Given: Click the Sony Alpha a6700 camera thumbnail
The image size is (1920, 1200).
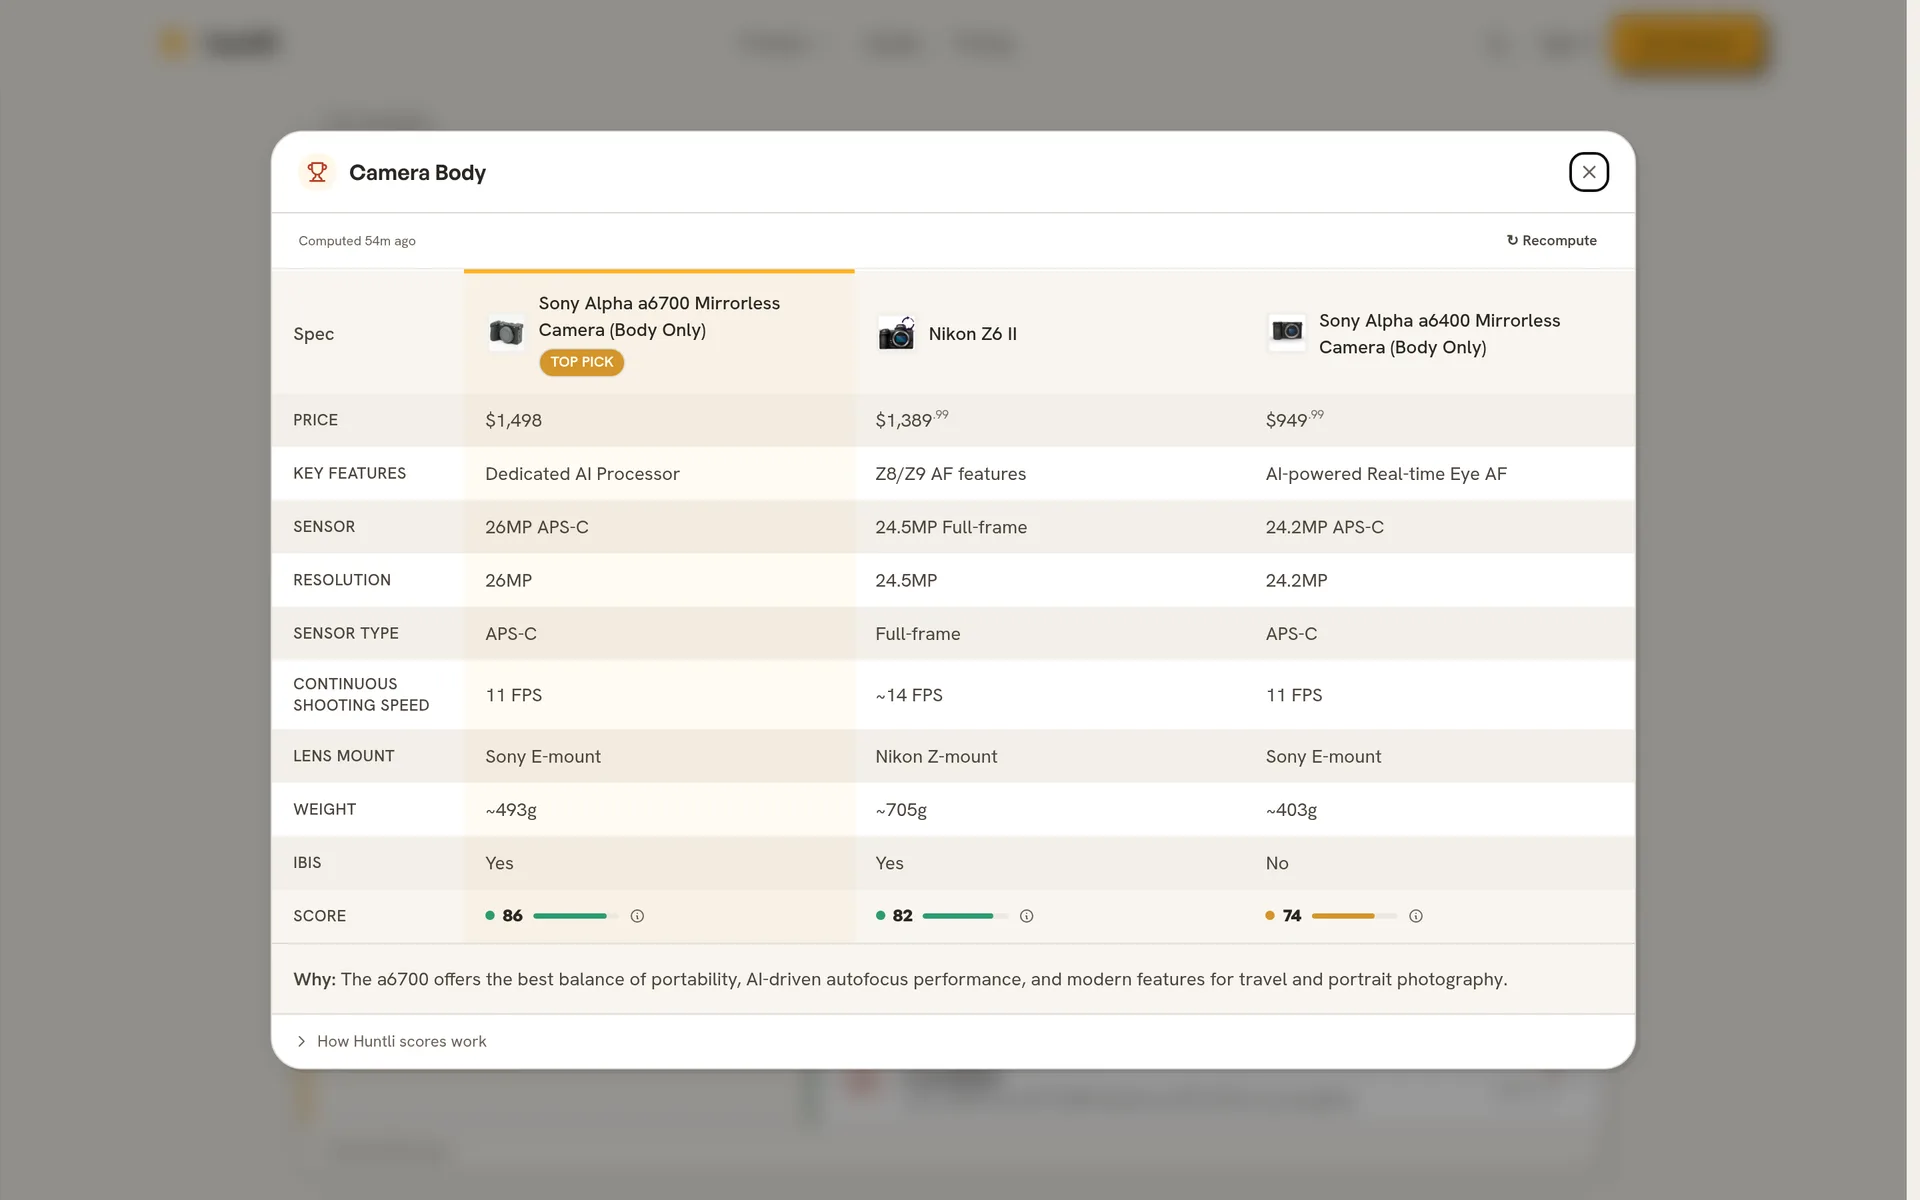Looking at the screenshot, I should 506,332.
